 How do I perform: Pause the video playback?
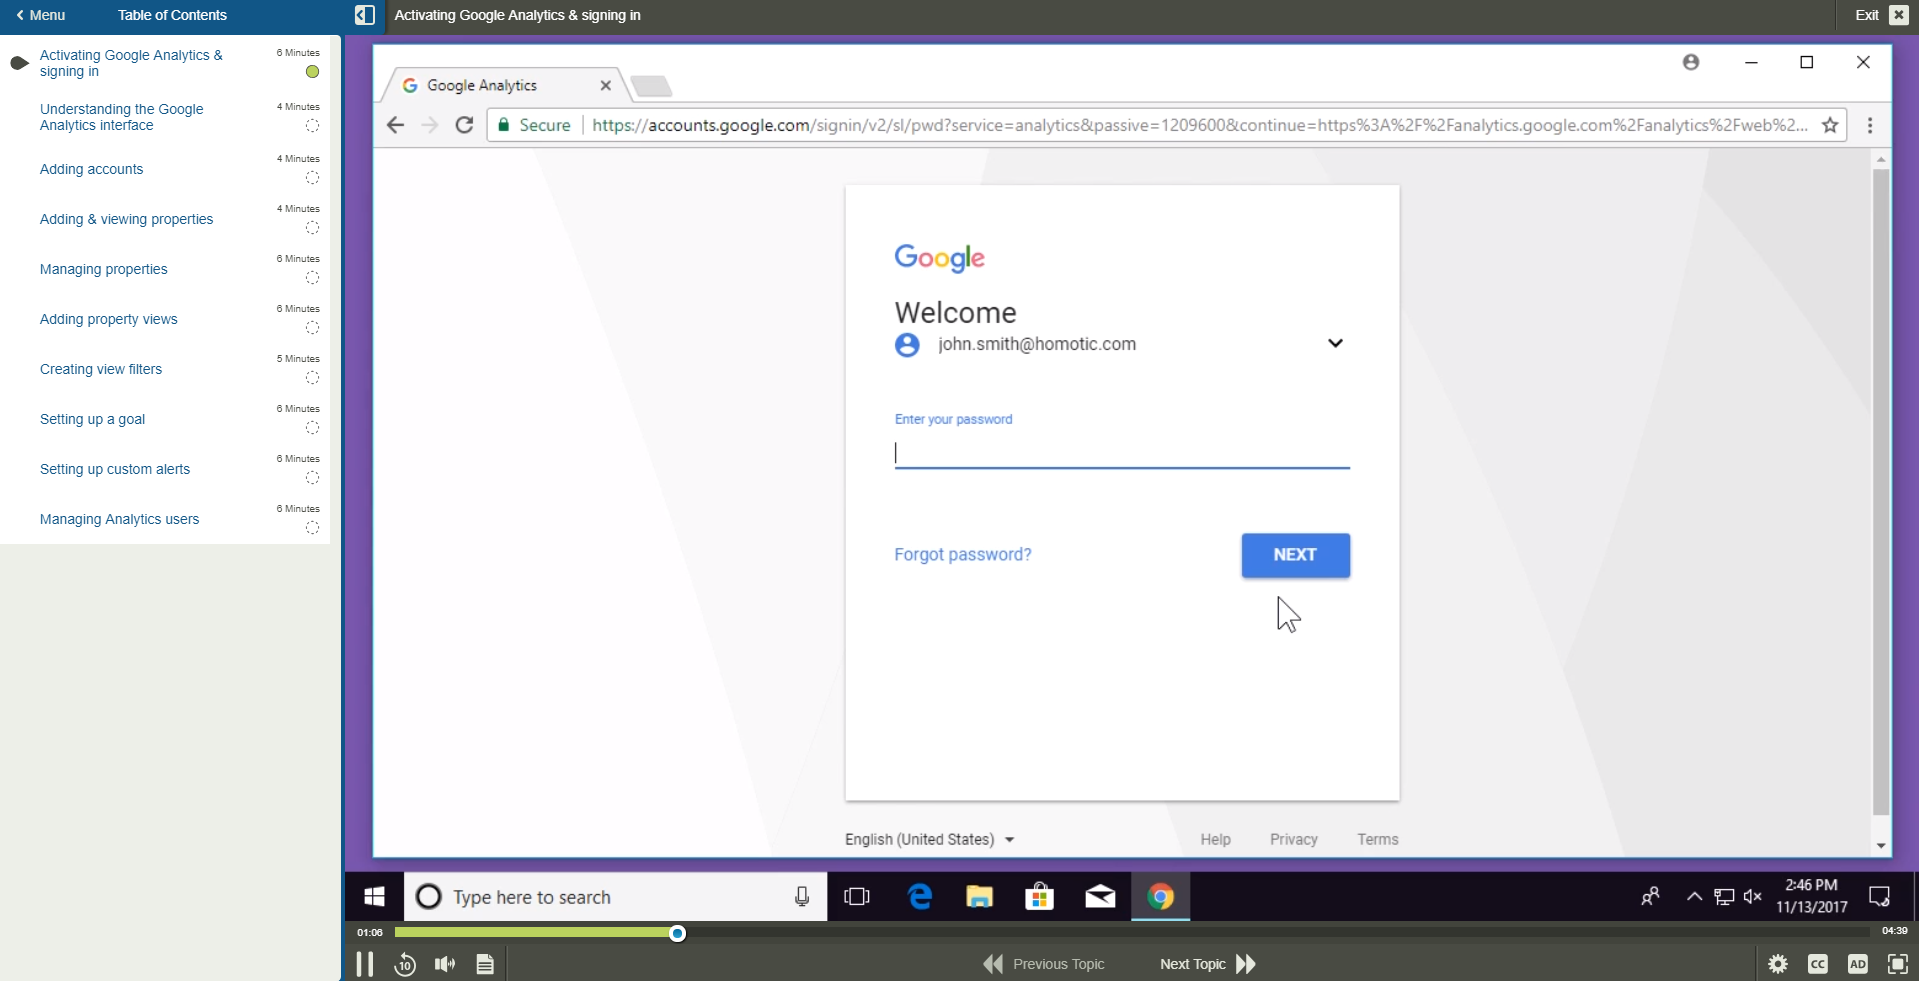(x=364, y=963)
